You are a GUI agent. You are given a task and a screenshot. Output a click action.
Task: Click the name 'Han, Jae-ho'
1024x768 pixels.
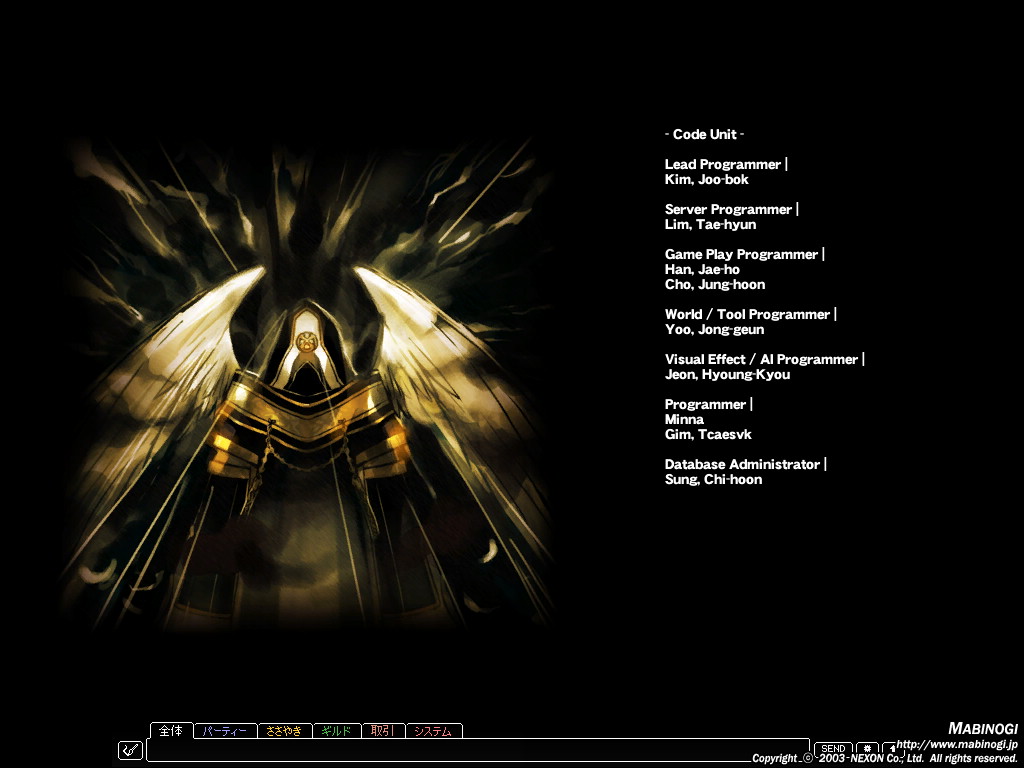click(x=702, y=269)
